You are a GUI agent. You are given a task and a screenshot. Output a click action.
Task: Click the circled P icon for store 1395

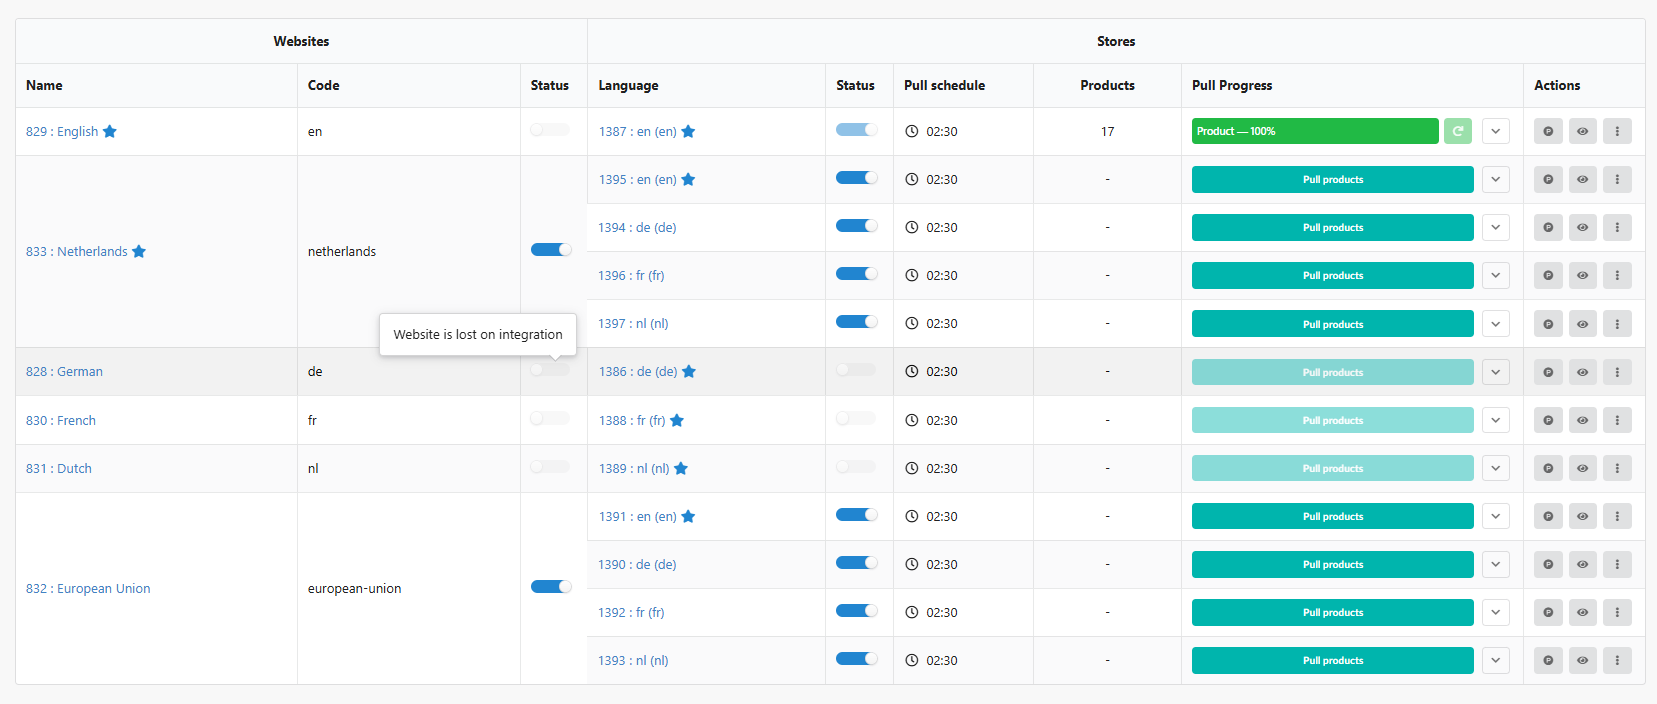click(x=1548, y=179)
